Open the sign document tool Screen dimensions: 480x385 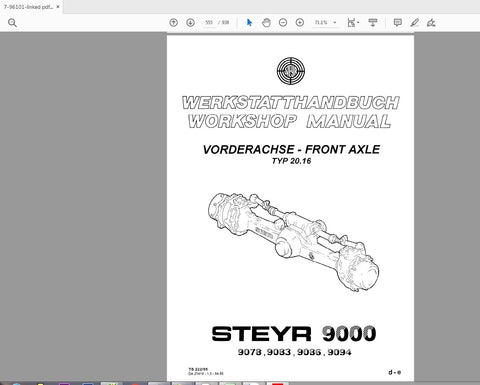coord(431,22)
